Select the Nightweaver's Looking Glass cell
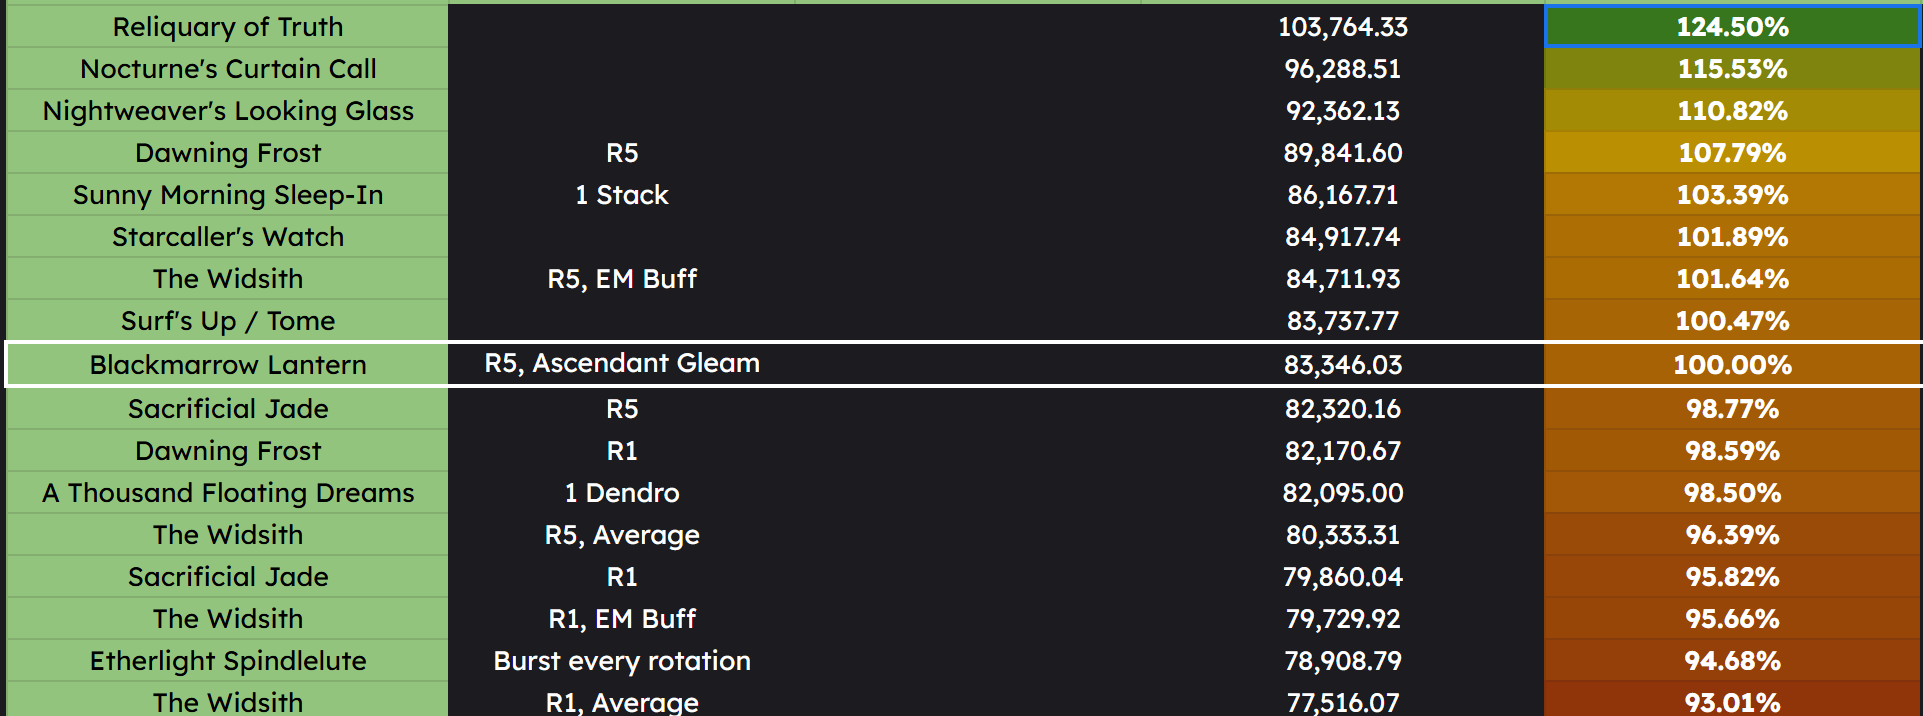Screen dimensions: 1923x716 pos(228,111)
